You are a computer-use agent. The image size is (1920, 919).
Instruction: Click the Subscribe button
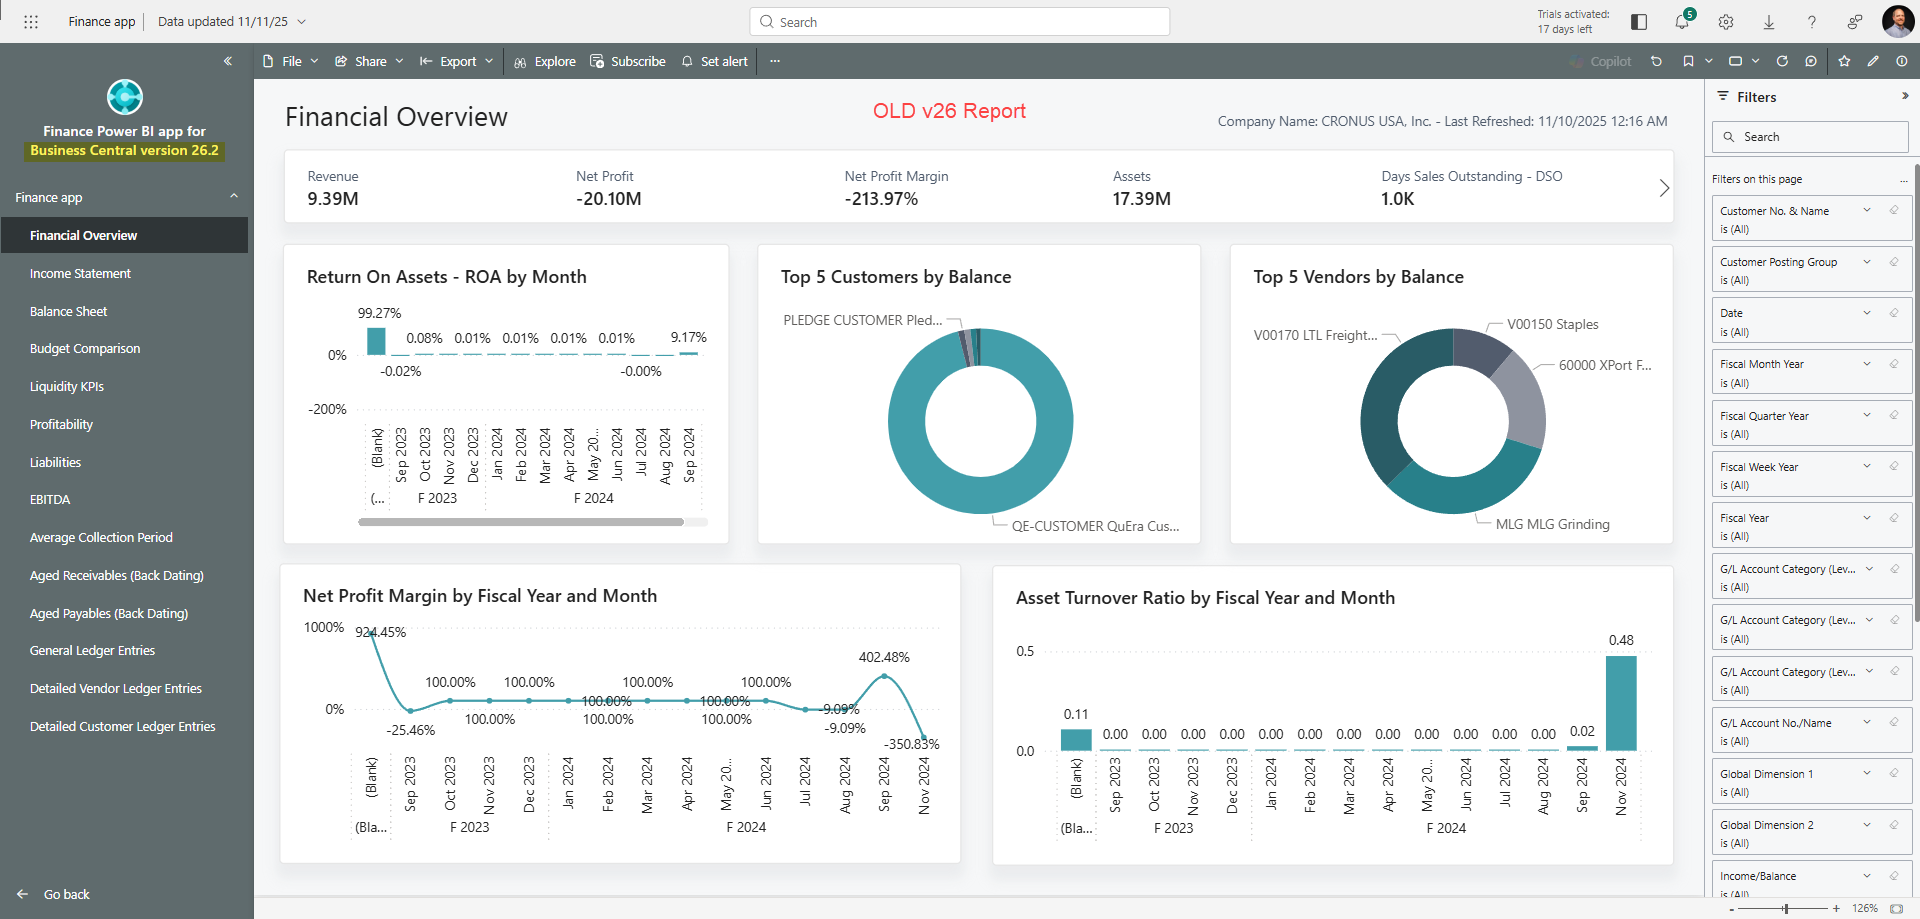[x=628, y=61]
